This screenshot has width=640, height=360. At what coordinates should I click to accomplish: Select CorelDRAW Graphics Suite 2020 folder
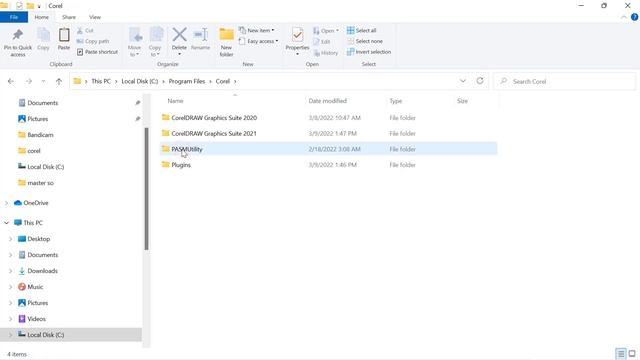click(329, 118)
